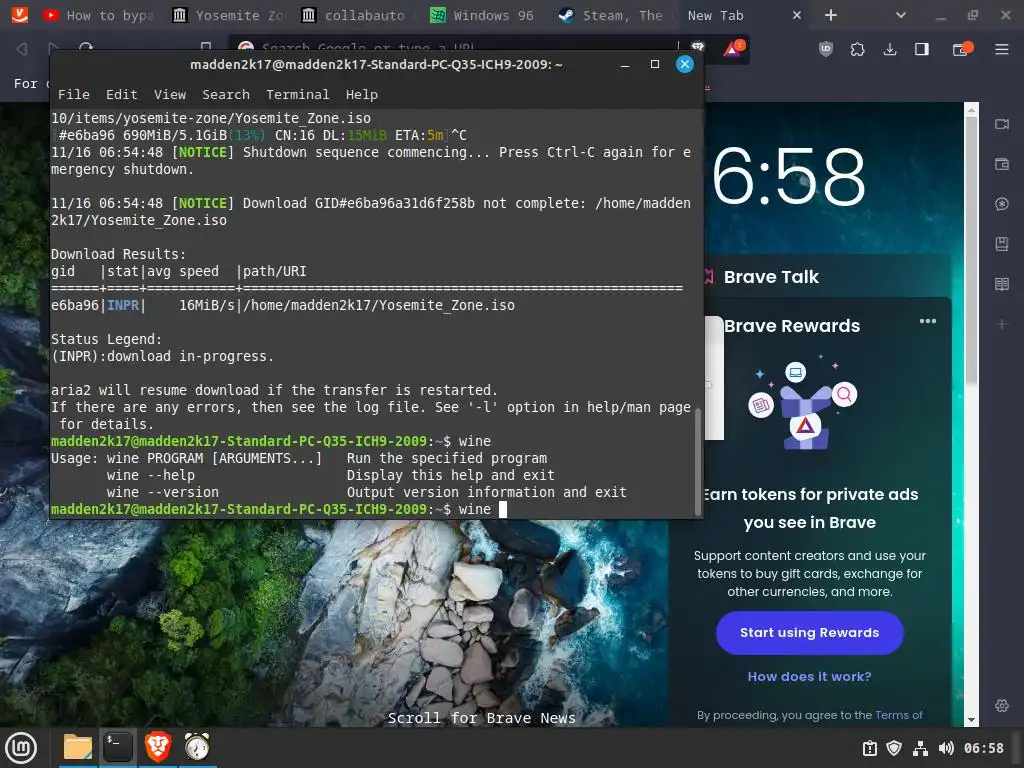Open the Extensions puzzle icon
Viewport: 1024px width, 768px height.
pyautogui.click(x=857, y=49)
